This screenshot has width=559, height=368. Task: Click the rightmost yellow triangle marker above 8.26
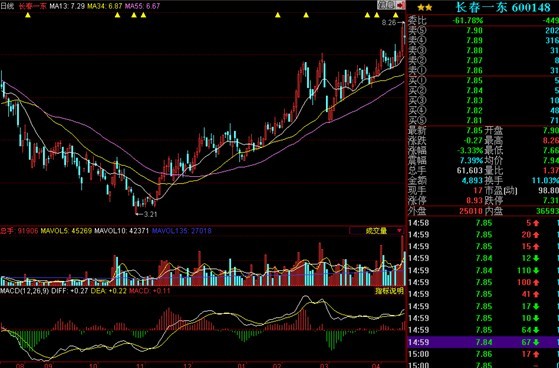pos(395,15)
